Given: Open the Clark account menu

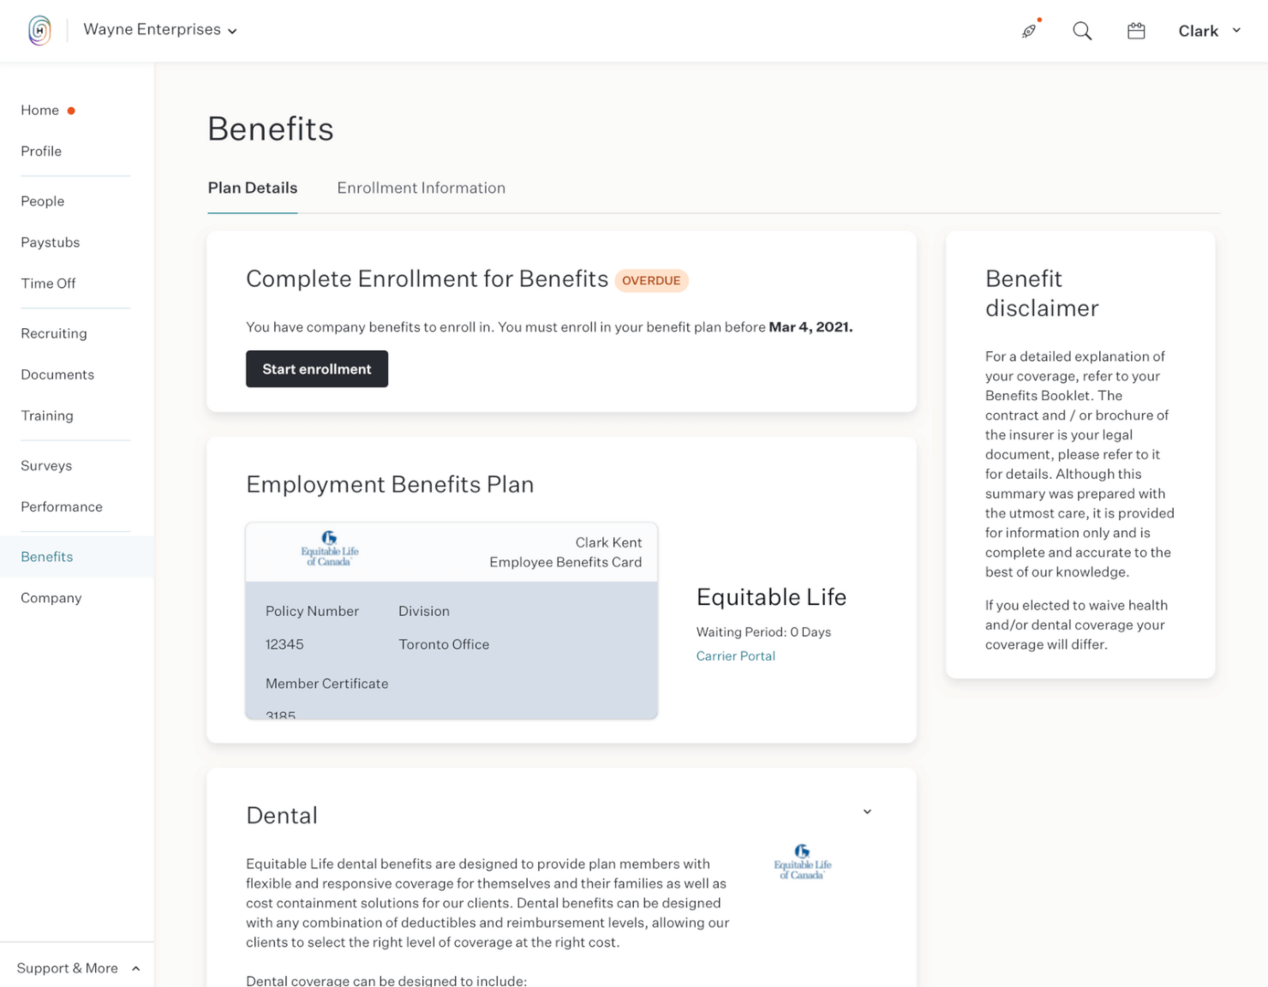Looking at the screenshot, I should coord(1208,30).
